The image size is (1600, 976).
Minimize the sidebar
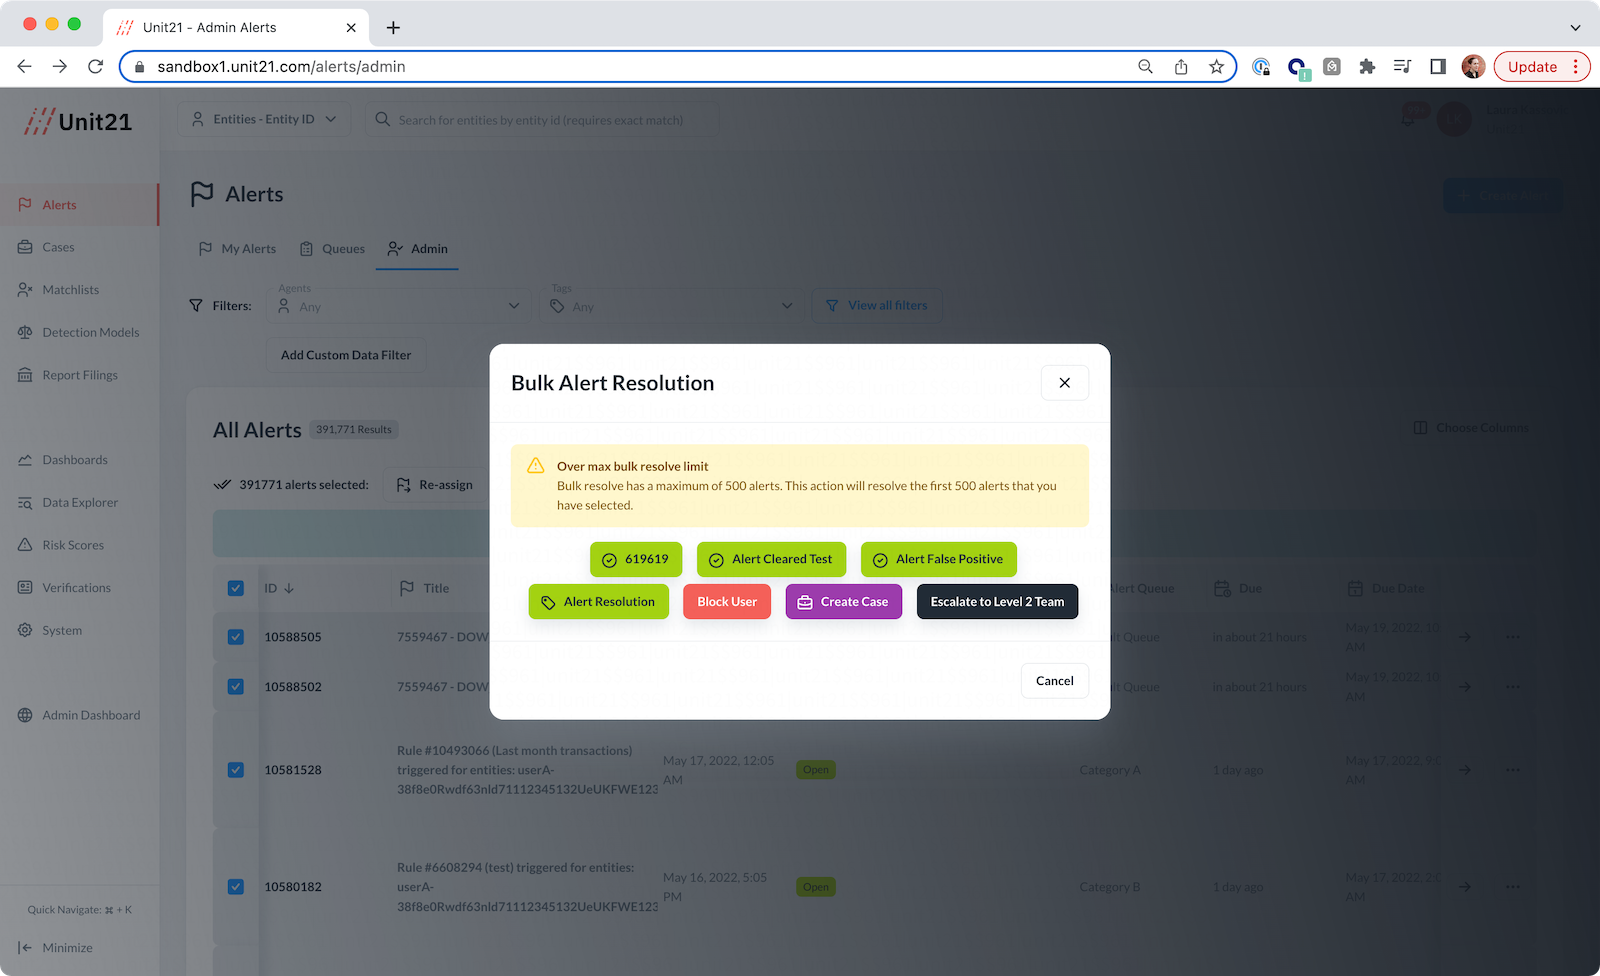point(56,948)
